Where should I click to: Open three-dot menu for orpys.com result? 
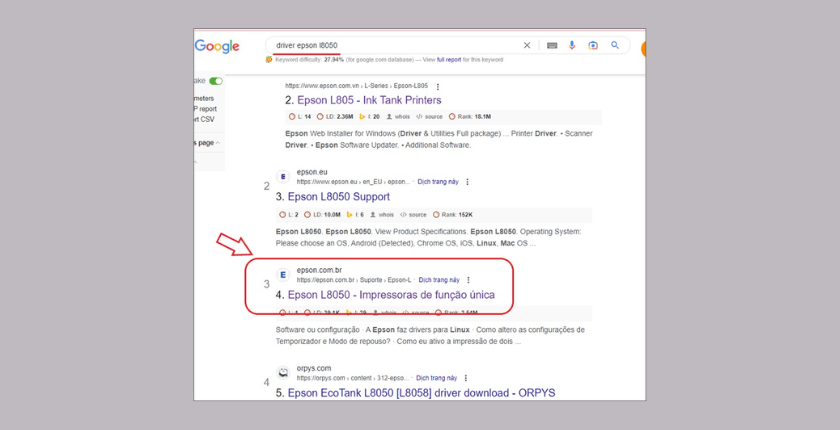(466, 378)
